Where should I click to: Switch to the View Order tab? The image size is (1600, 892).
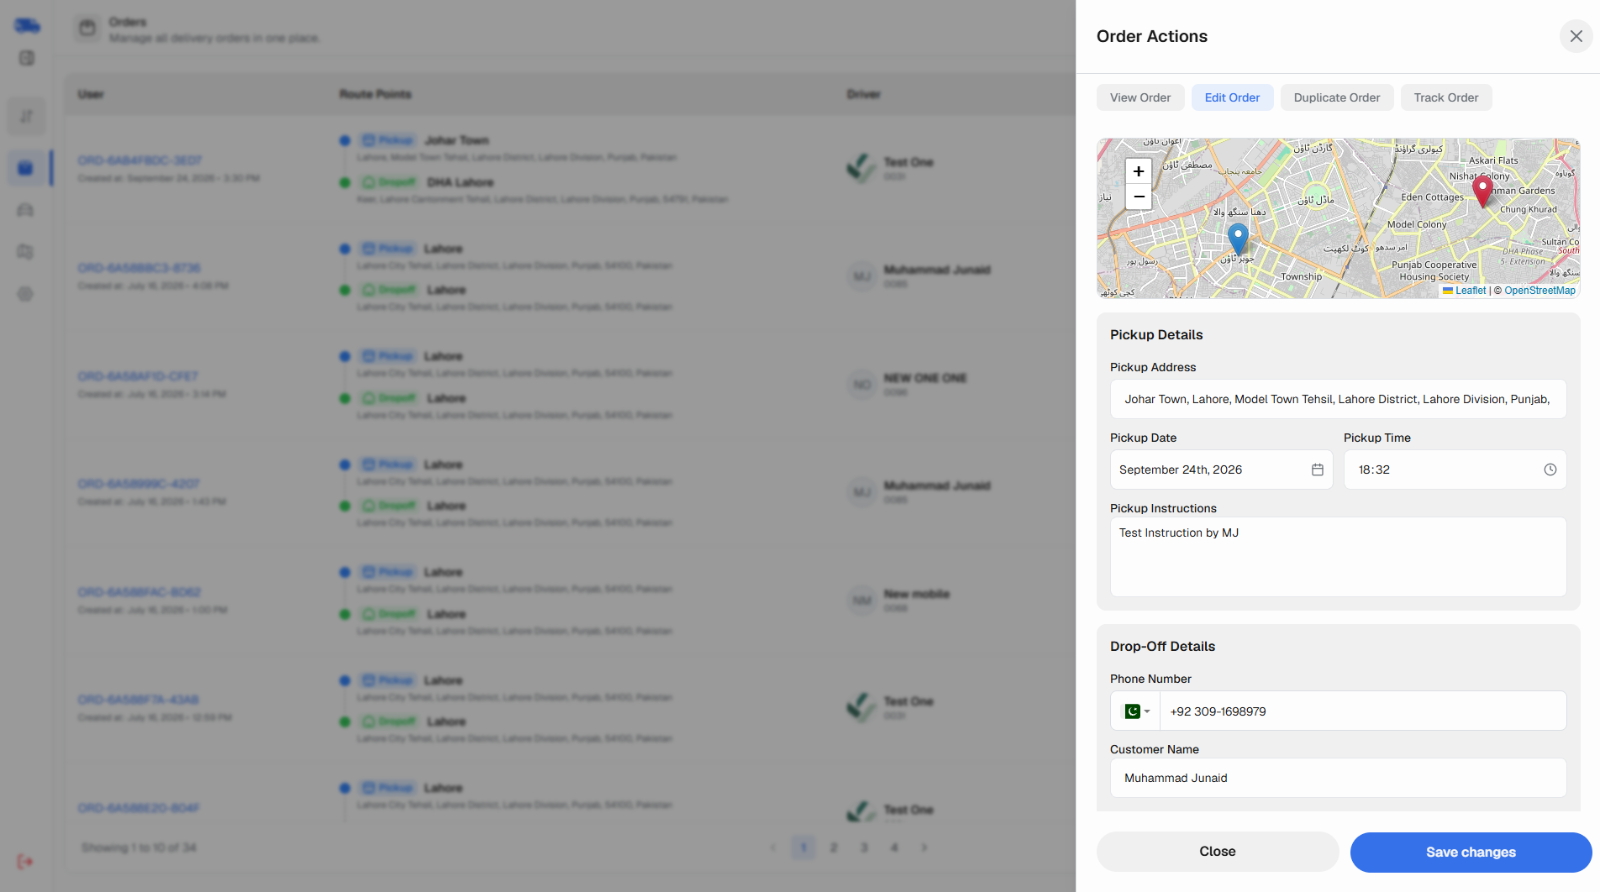pos(1140,98)
